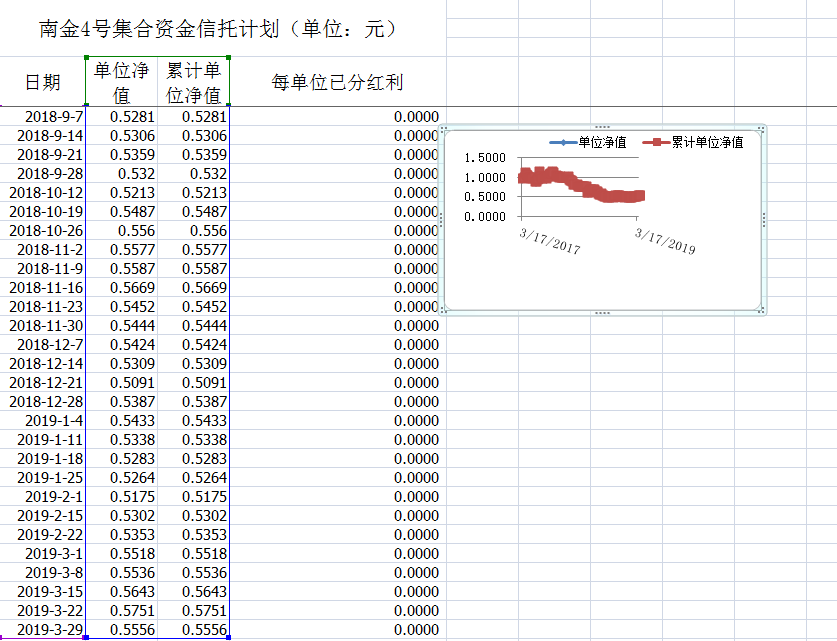Click the chart's bottom-right corner resize handle

[761, 310]
